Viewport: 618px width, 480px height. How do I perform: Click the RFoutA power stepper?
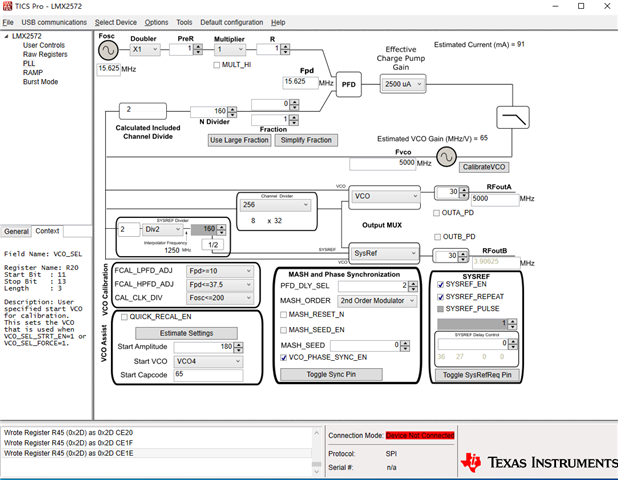point(464,193)
